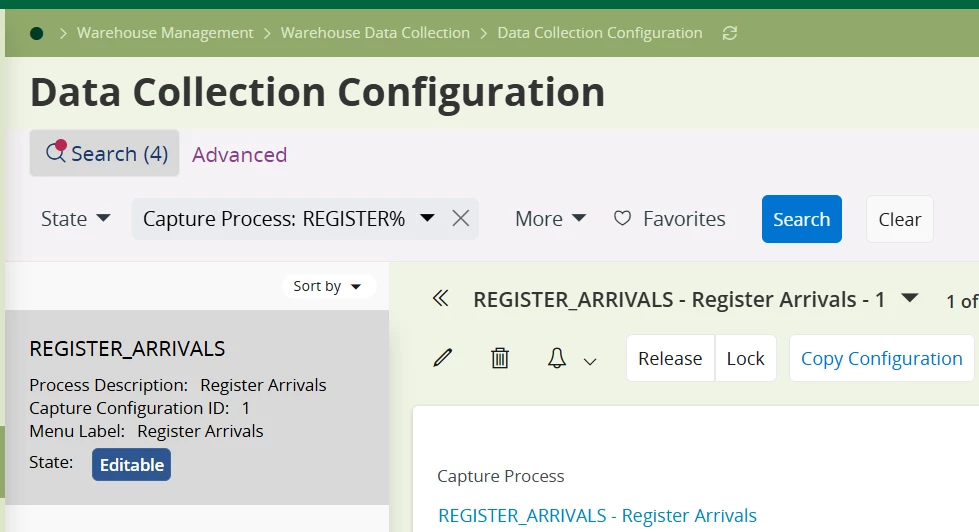Viewport: 979px width, 532px height.
Task: Open the State filter dropdown
Action: click(75, 219)
